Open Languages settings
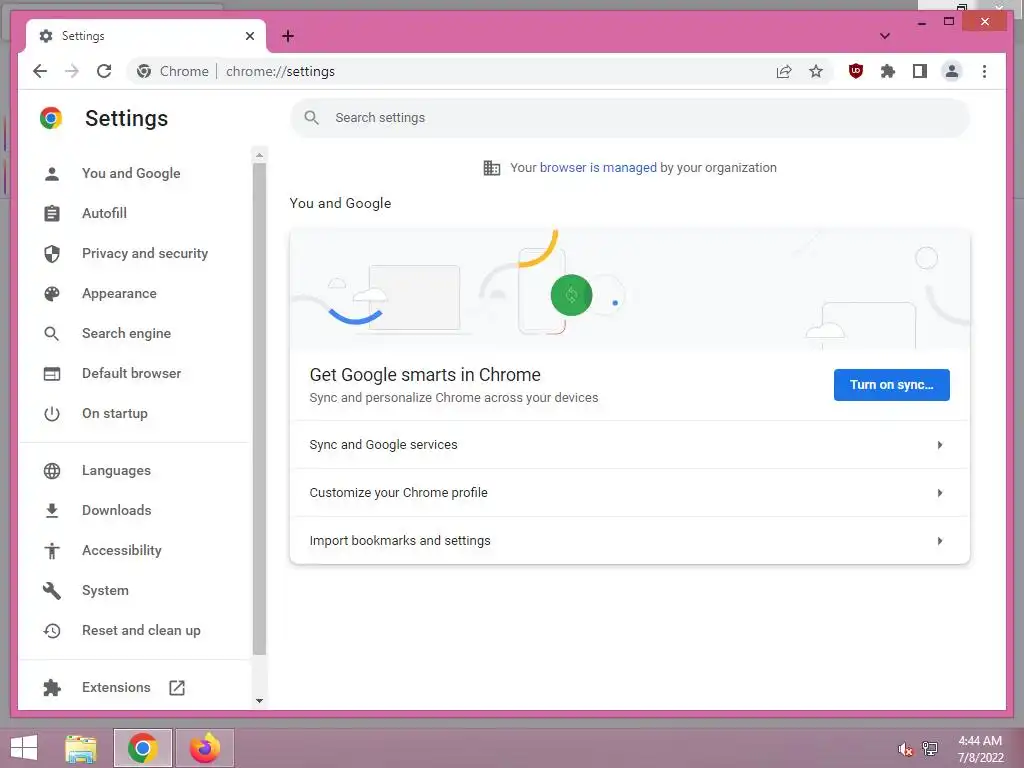Viewport: 1024px width, 768px height. coord(116,470)
